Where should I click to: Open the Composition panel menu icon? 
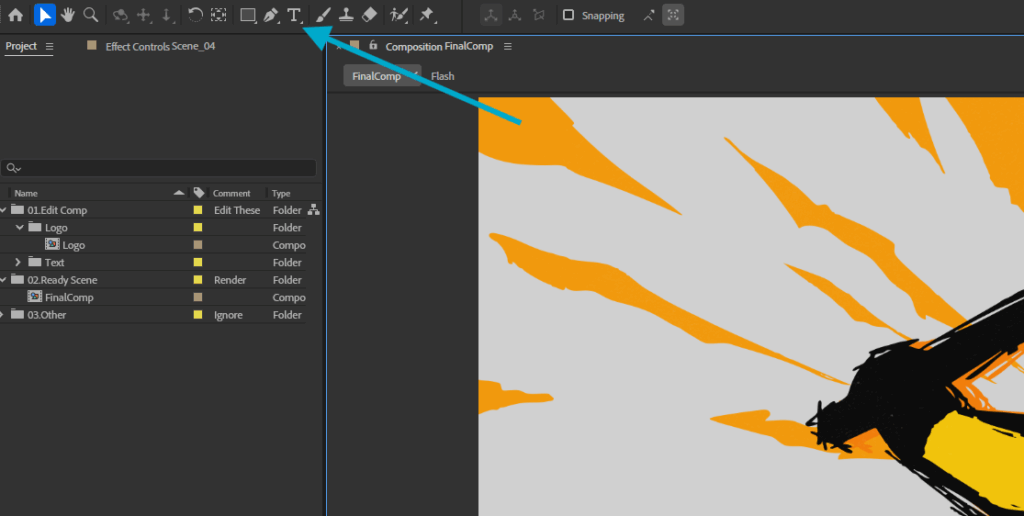(x=508, y=46)
